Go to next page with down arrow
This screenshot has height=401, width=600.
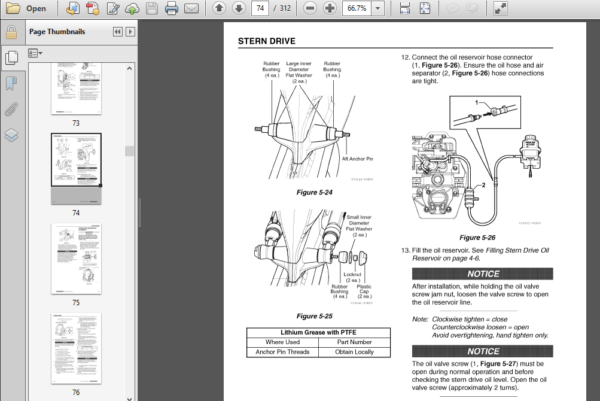pos(239,8)
